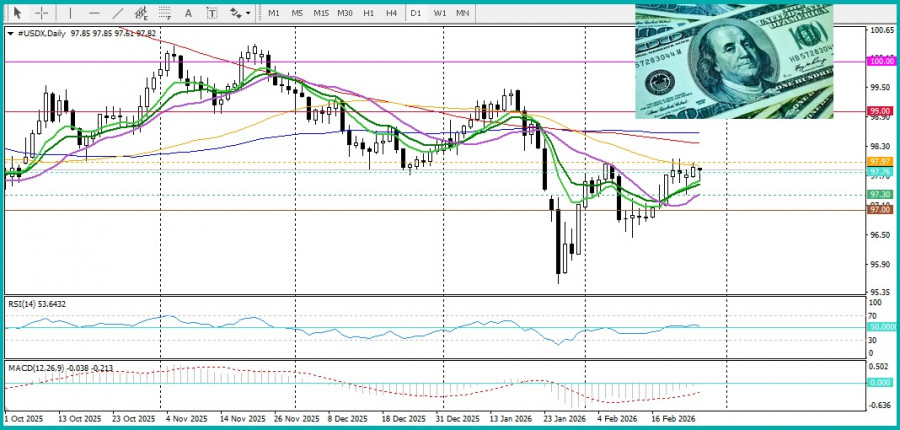900x430 pixels.
Task: Click the dollar bills image thumbnail
Action: 733,61
